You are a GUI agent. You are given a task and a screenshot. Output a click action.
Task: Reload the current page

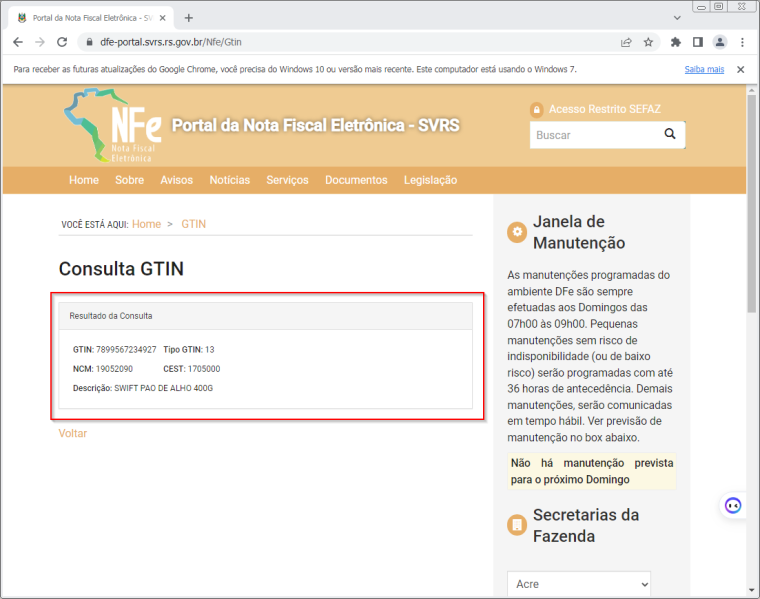pos(62,42)
